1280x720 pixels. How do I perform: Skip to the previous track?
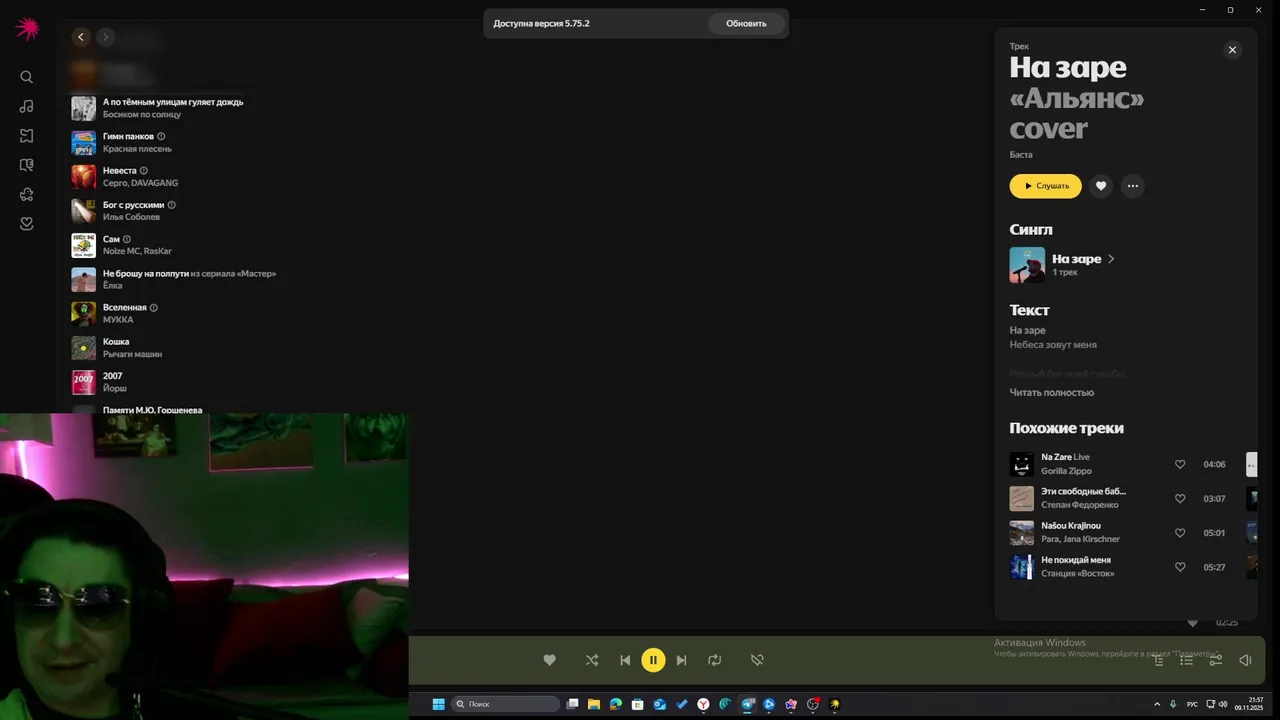pyautogui.click(x=625, y=660)
